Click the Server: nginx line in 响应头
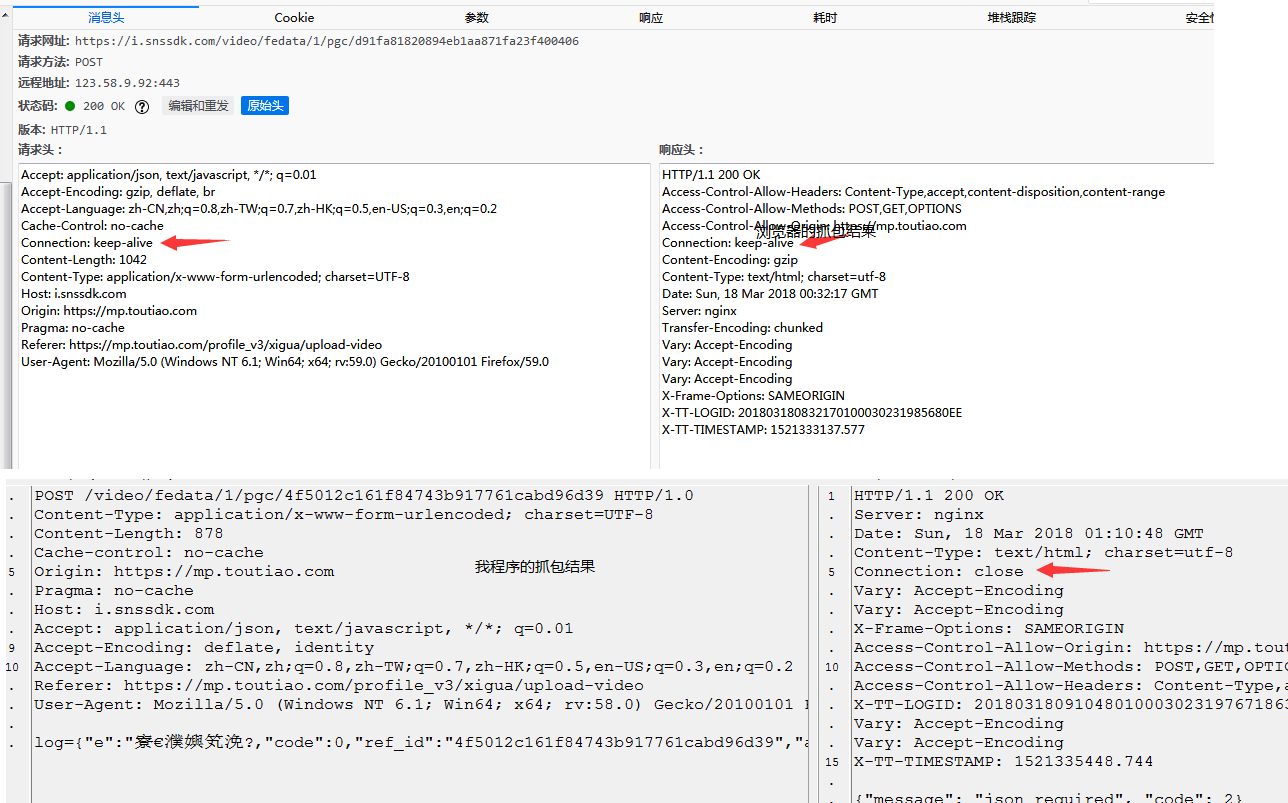 pyautogui.click(x=699, y=311)
